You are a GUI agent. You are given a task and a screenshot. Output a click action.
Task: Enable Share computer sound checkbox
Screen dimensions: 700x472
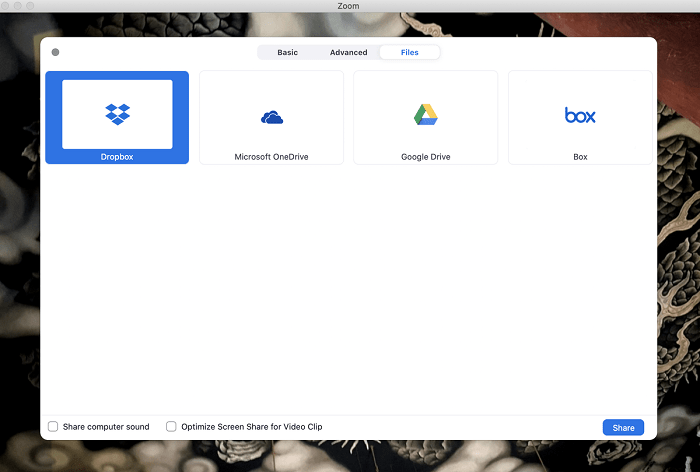(53, 426)
